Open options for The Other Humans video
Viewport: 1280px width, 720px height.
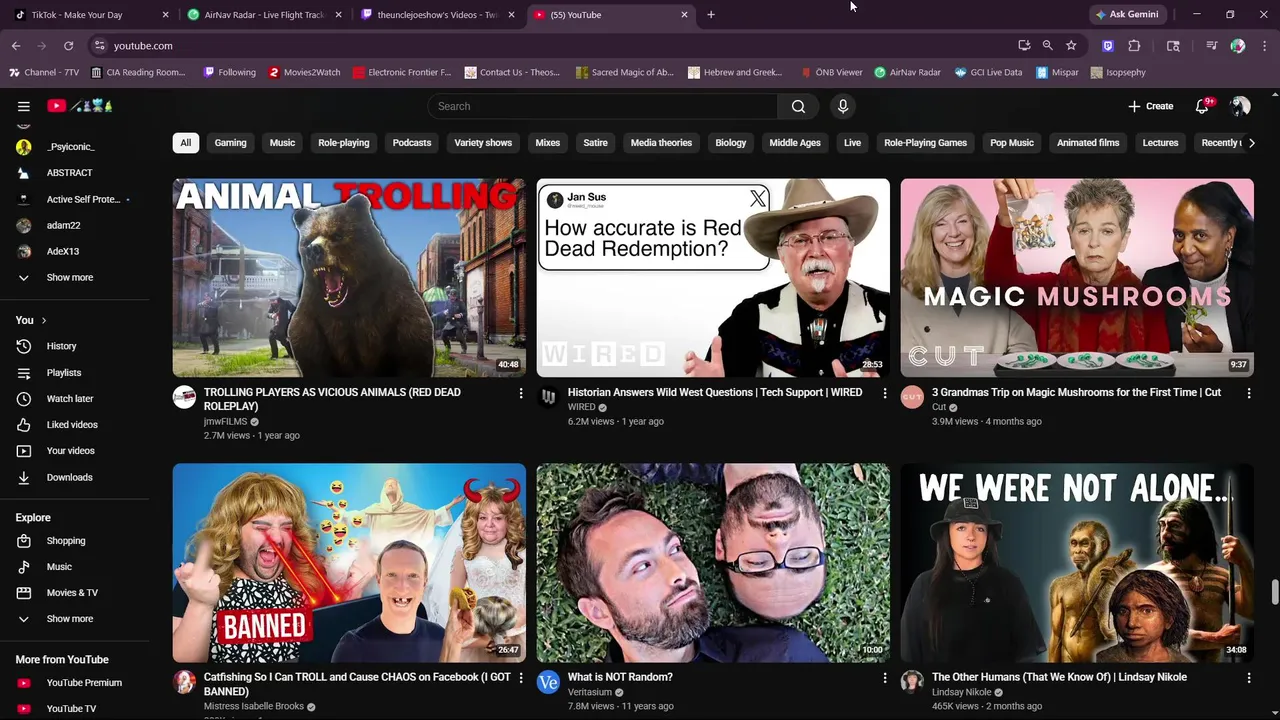click(1248, 678)
